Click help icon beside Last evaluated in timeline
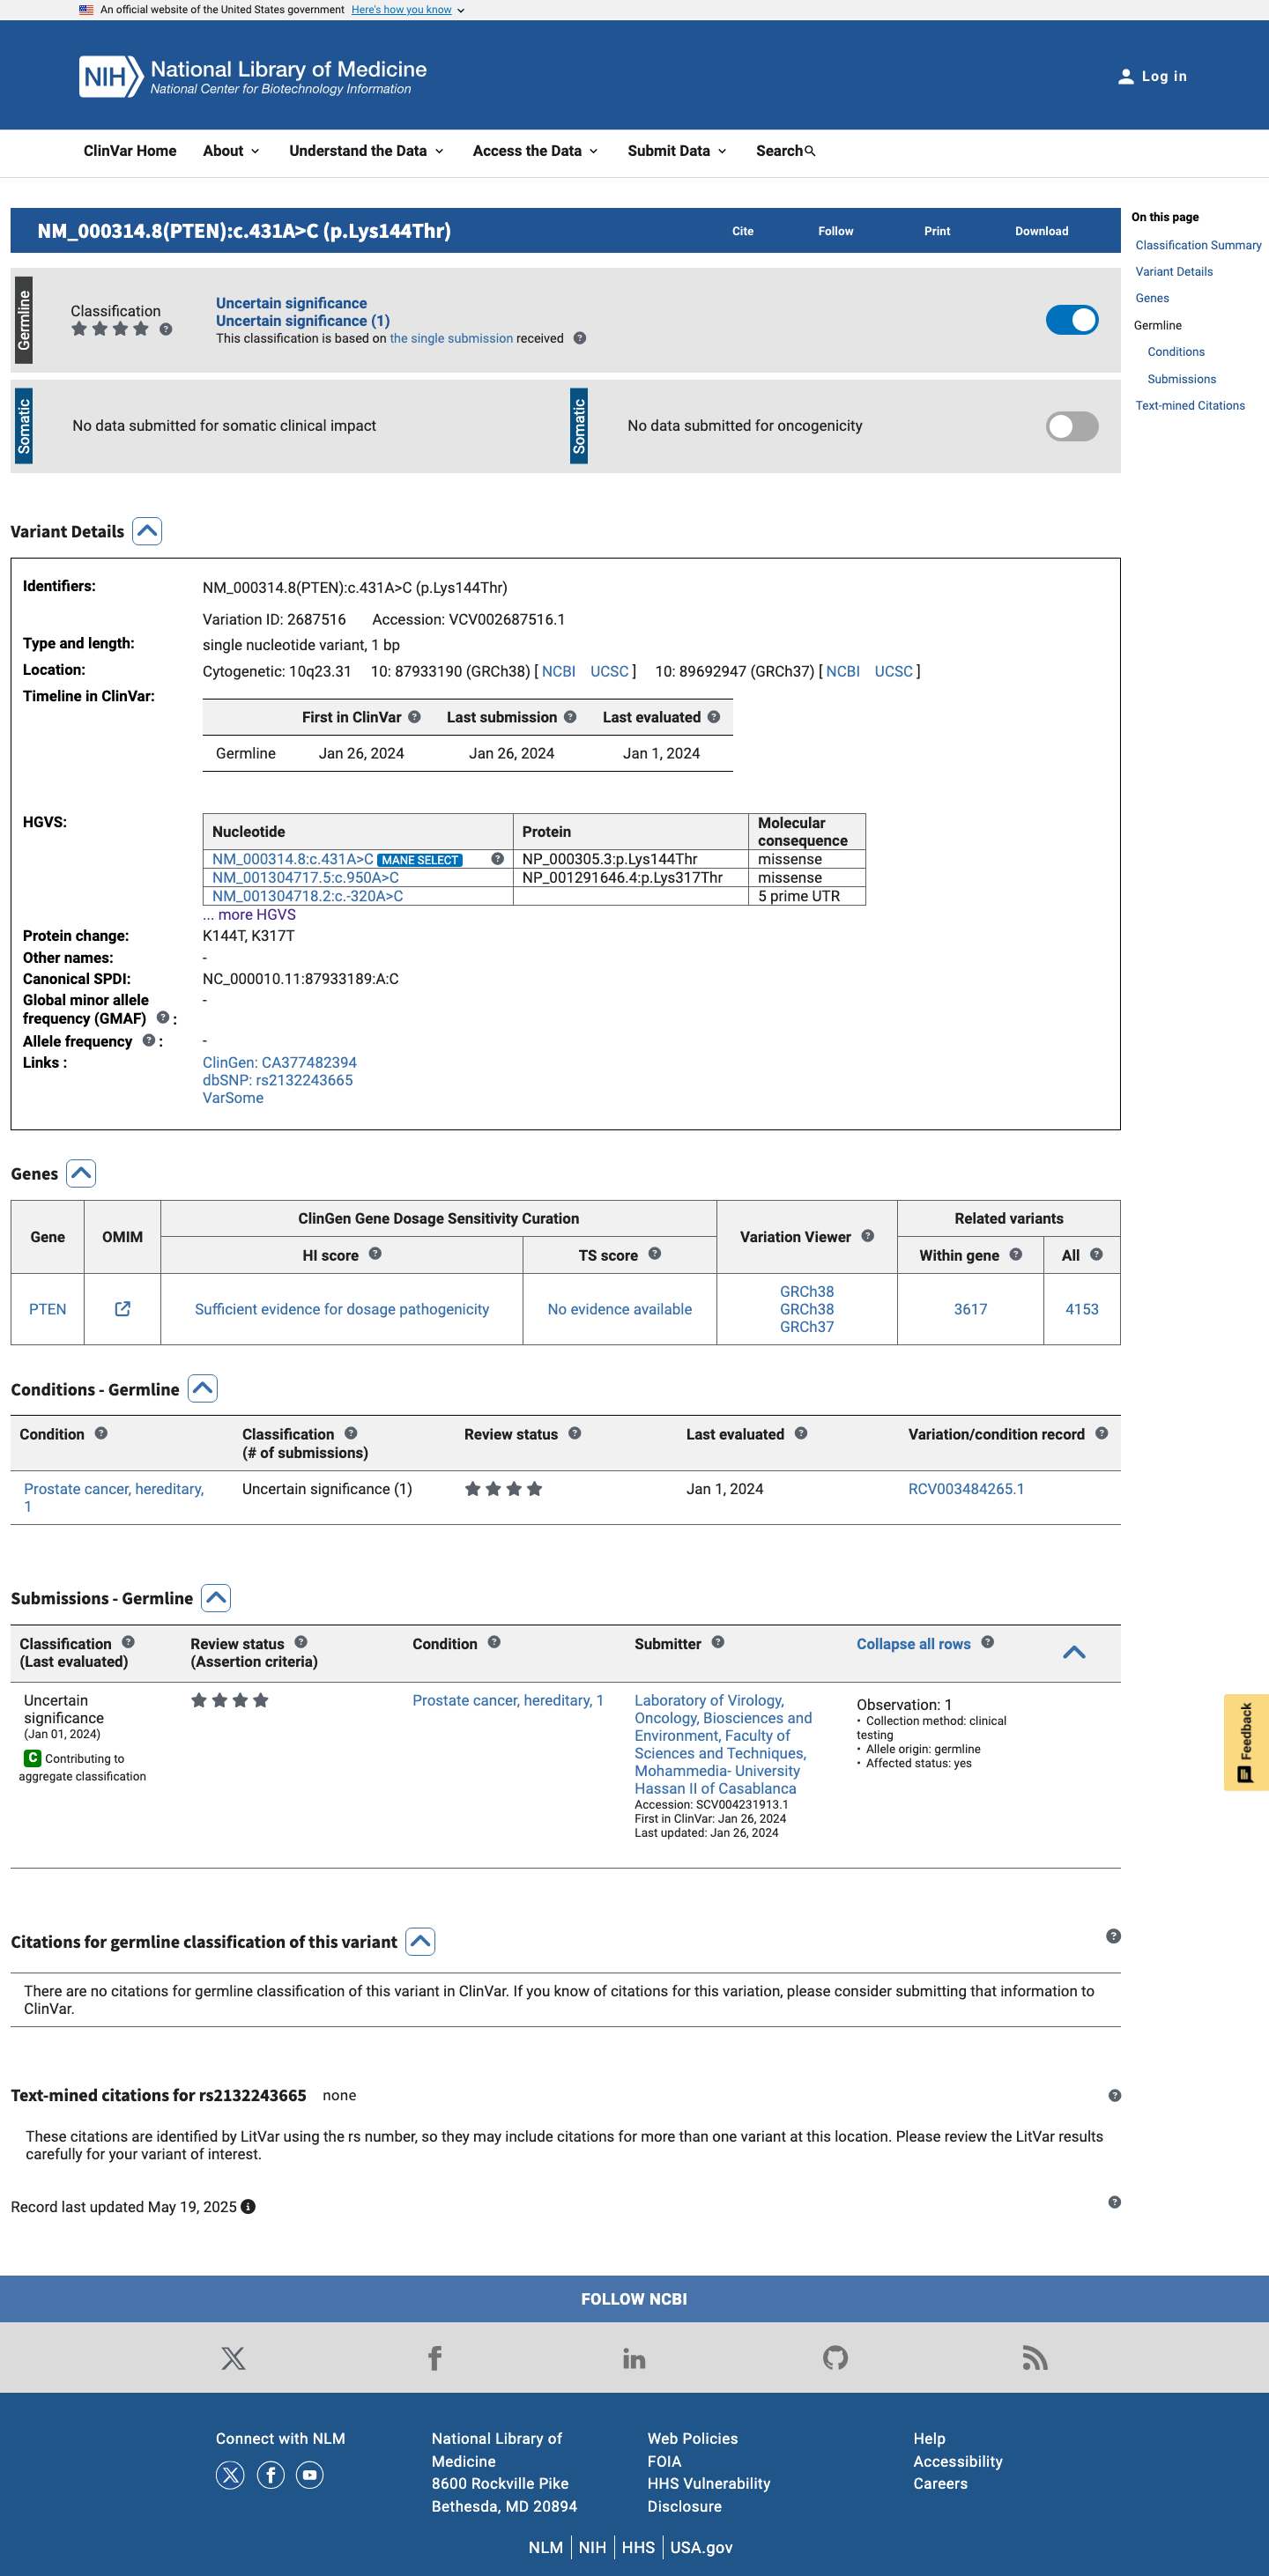 (x=714, y=717)
